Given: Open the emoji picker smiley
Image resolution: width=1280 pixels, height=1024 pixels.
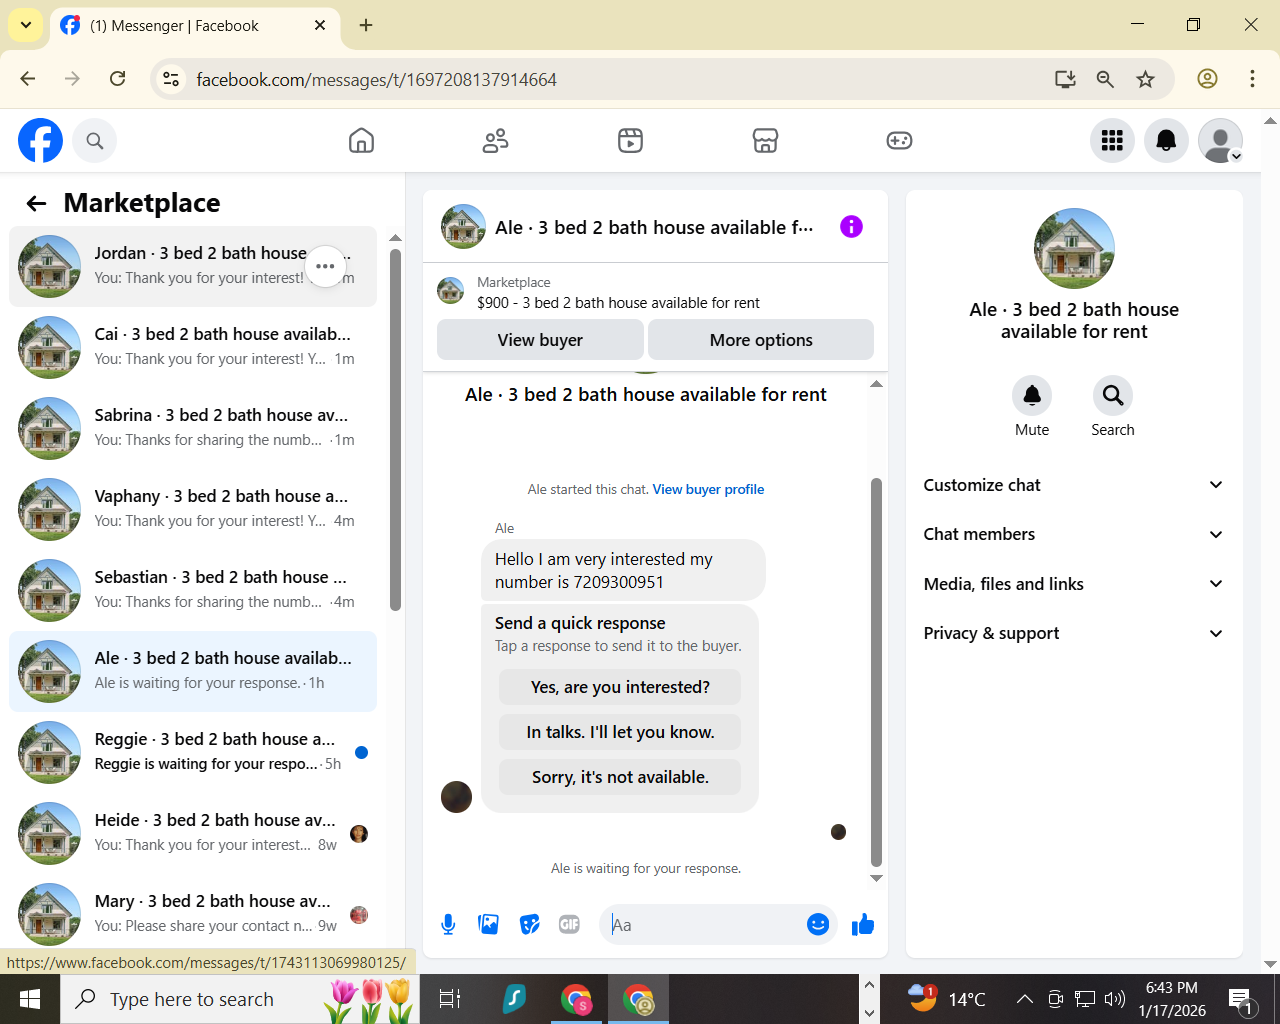Looking at the screenshot, I should click(x=818, y=925).
